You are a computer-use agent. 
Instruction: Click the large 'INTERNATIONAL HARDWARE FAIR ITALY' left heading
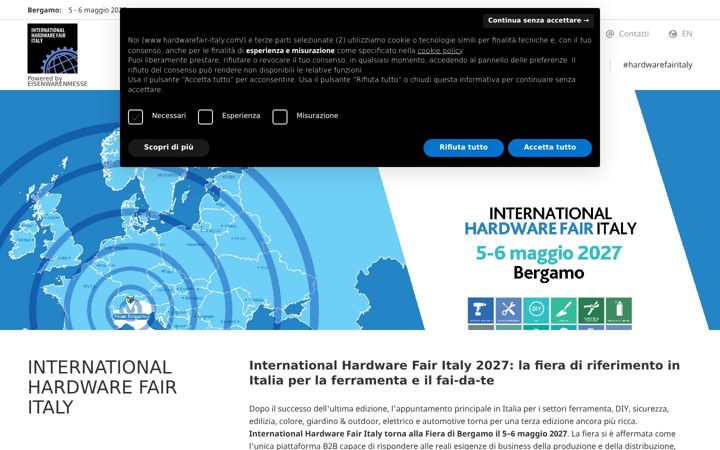[x=102, y=387]
